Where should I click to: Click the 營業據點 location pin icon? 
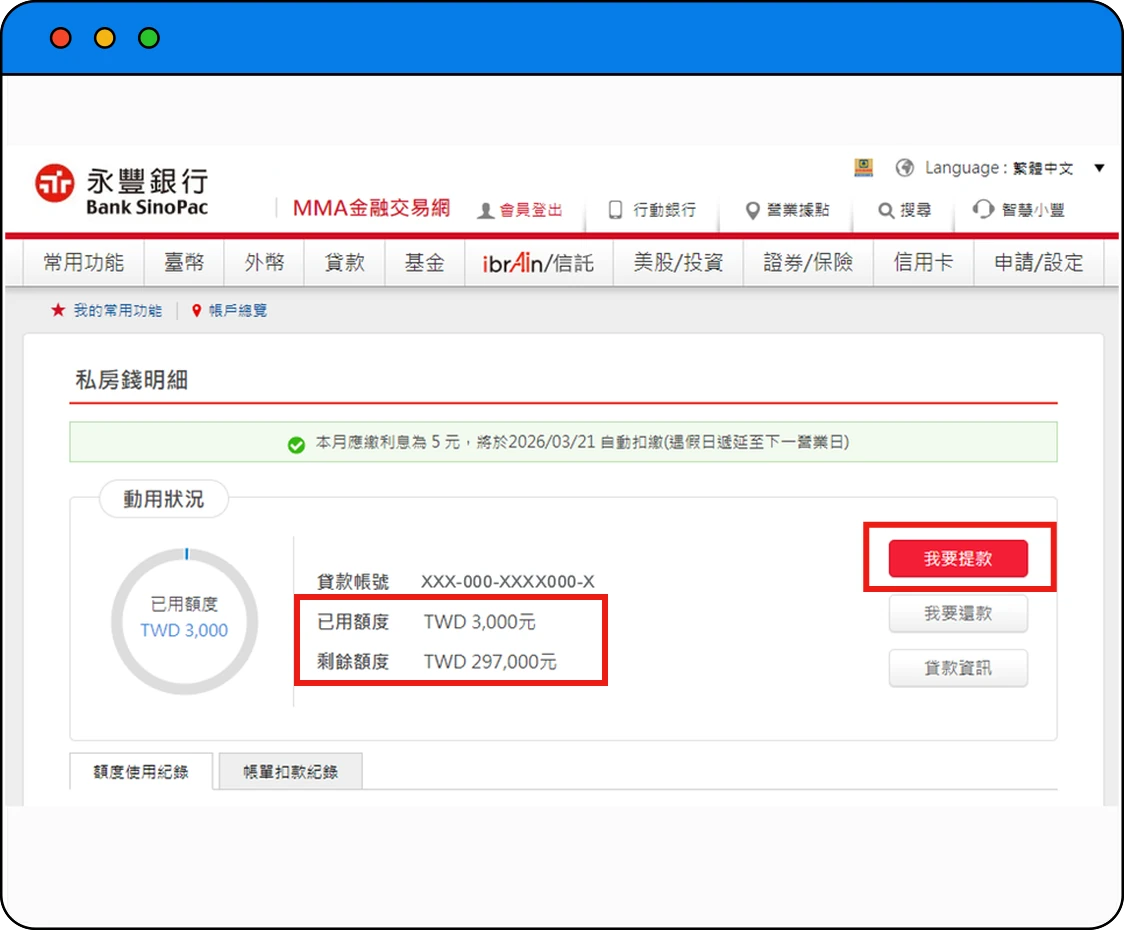point(752,210)
